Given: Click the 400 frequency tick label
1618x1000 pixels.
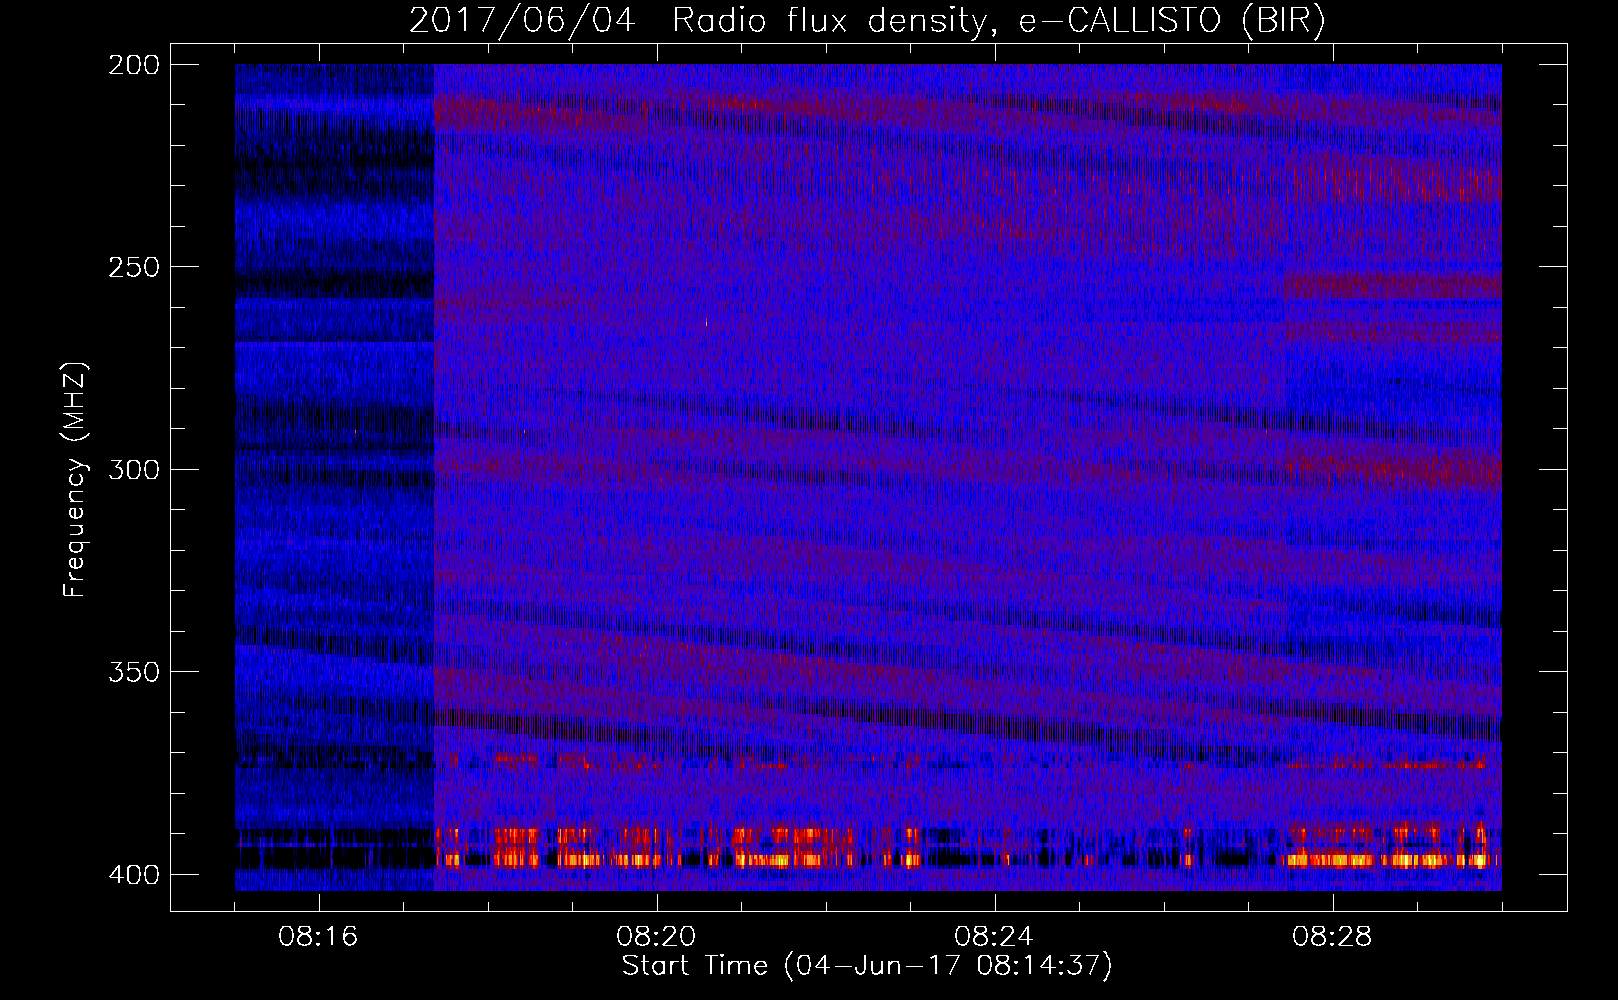Looking at the screenshot, I should point(134,875).
